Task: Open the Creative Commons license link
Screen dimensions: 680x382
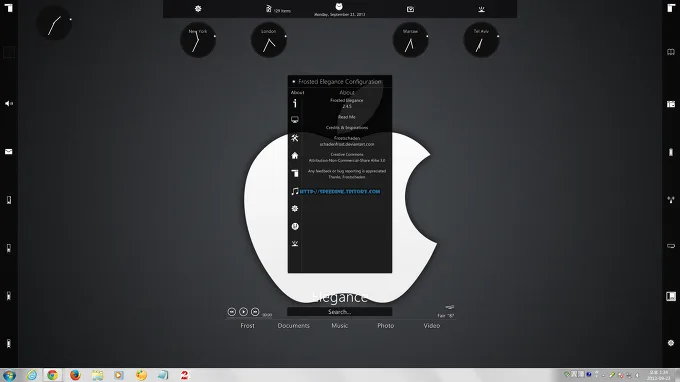Action: tap(347, 157)
